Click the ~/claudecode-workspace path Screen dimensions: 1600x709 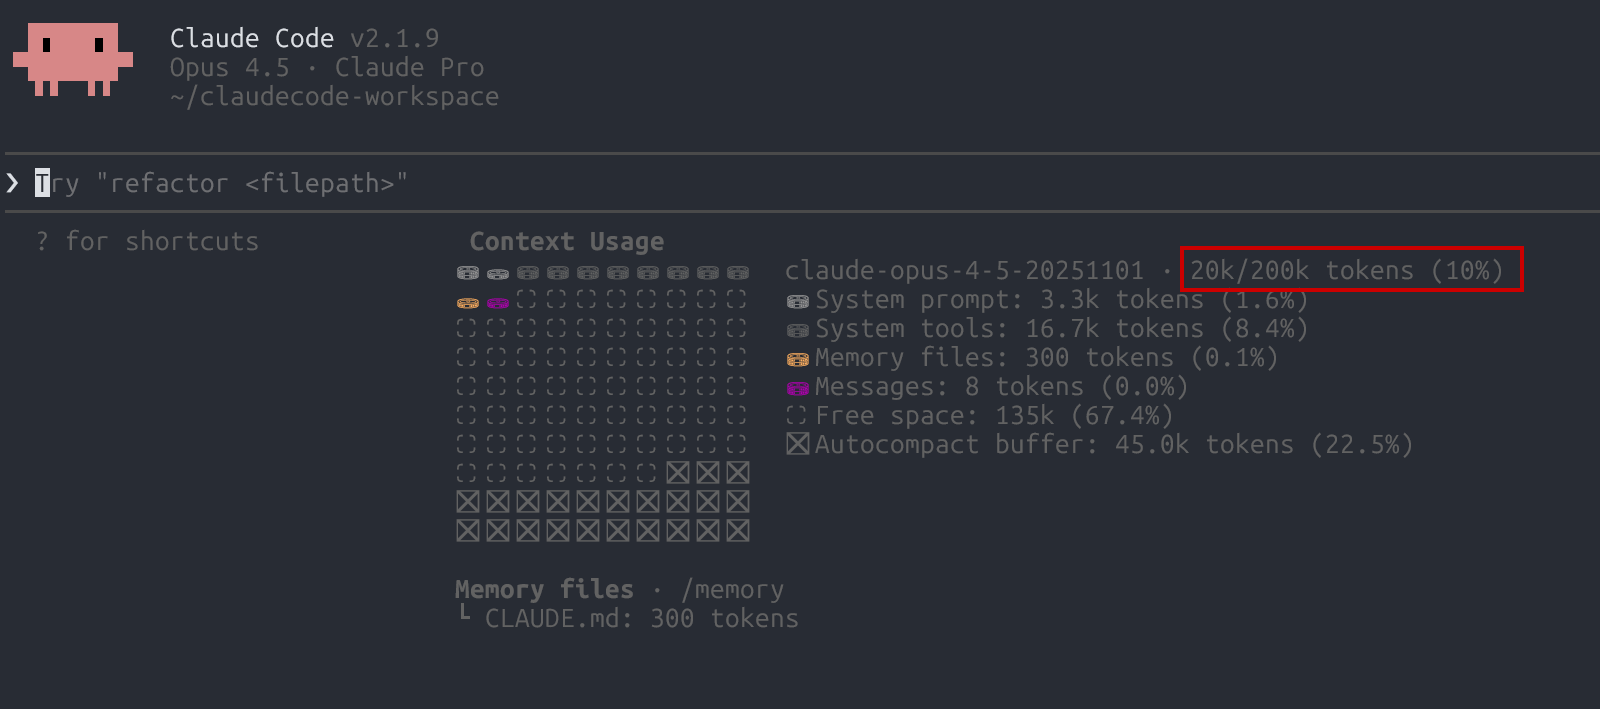tap(334, 97)
